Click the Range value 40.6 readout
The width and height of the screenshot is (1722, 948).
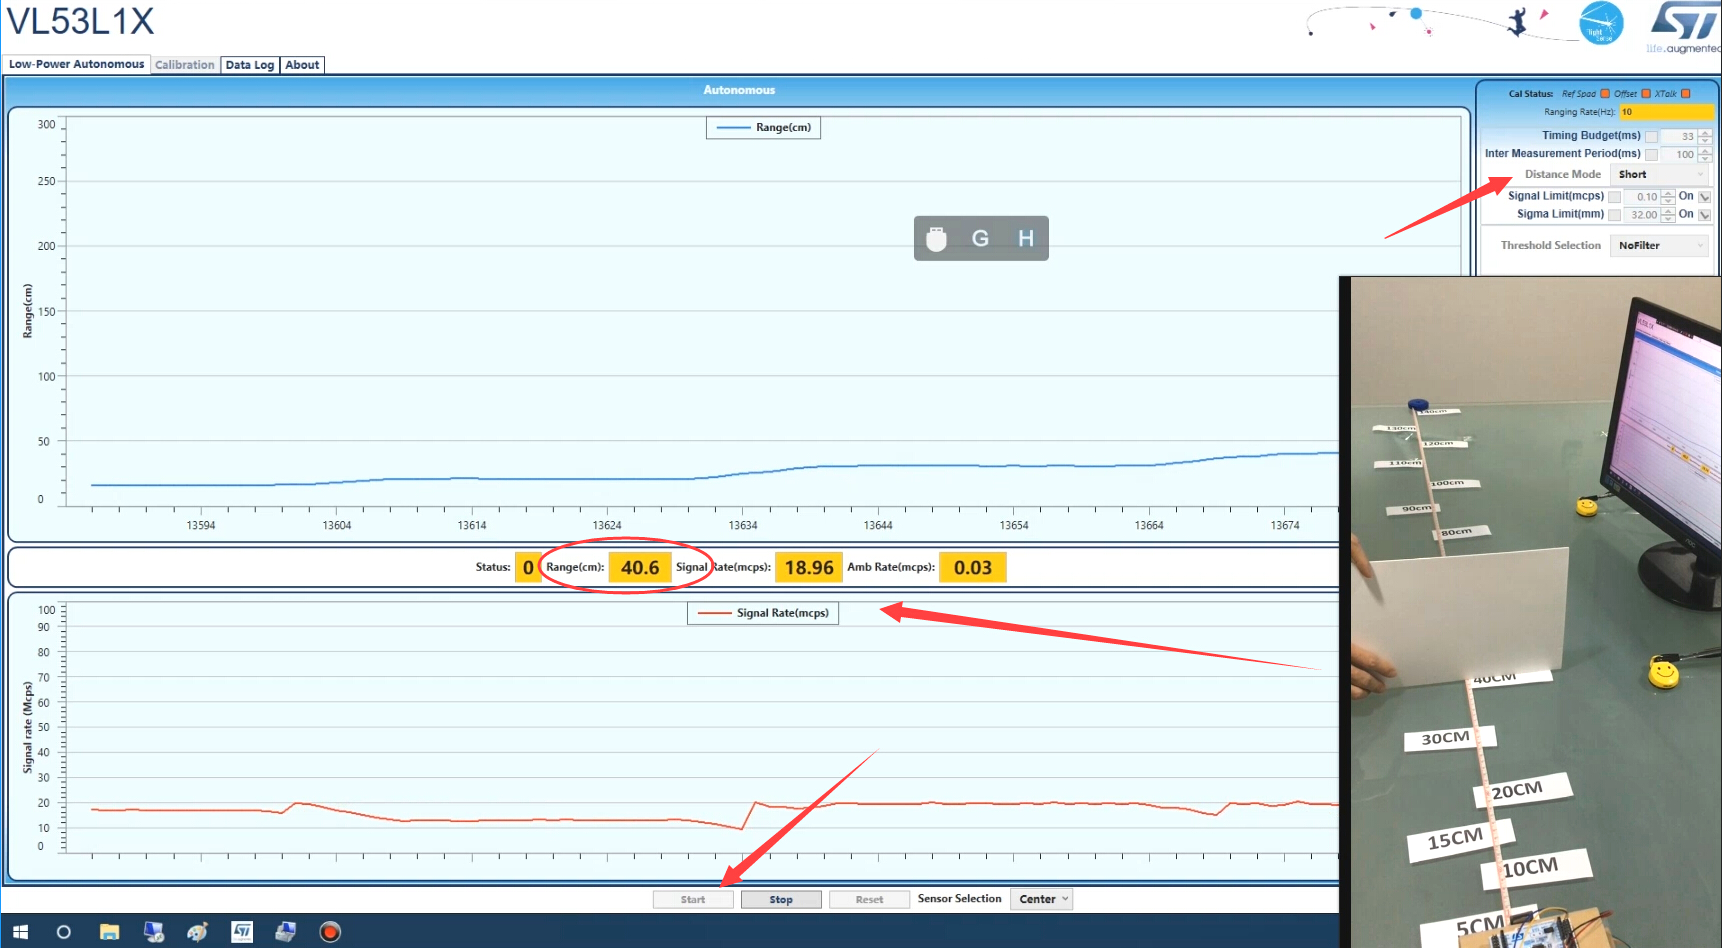[640, 568]
